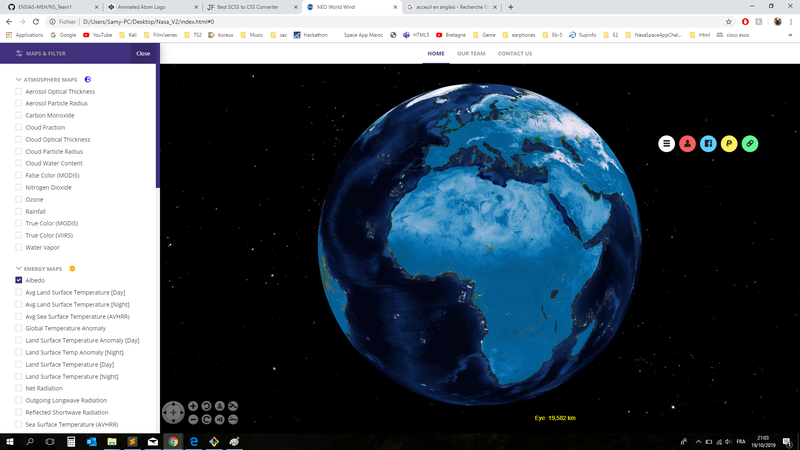Tick the Net Radiation checkbox
Screen dimensions: 800x450
point(19,389)
